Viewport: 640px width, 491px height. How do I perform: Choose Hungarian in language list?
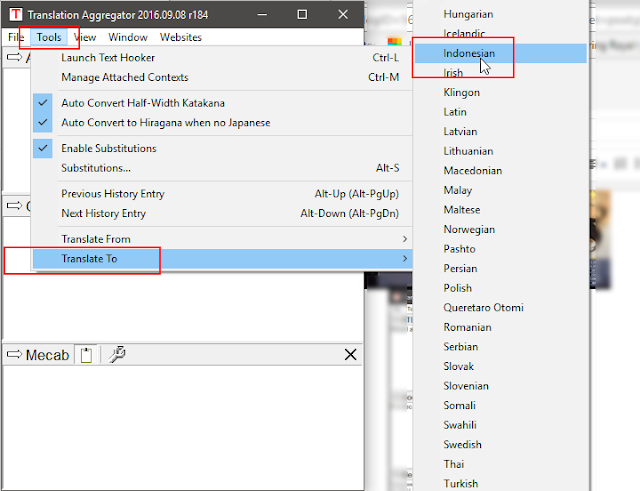[501, 14]
